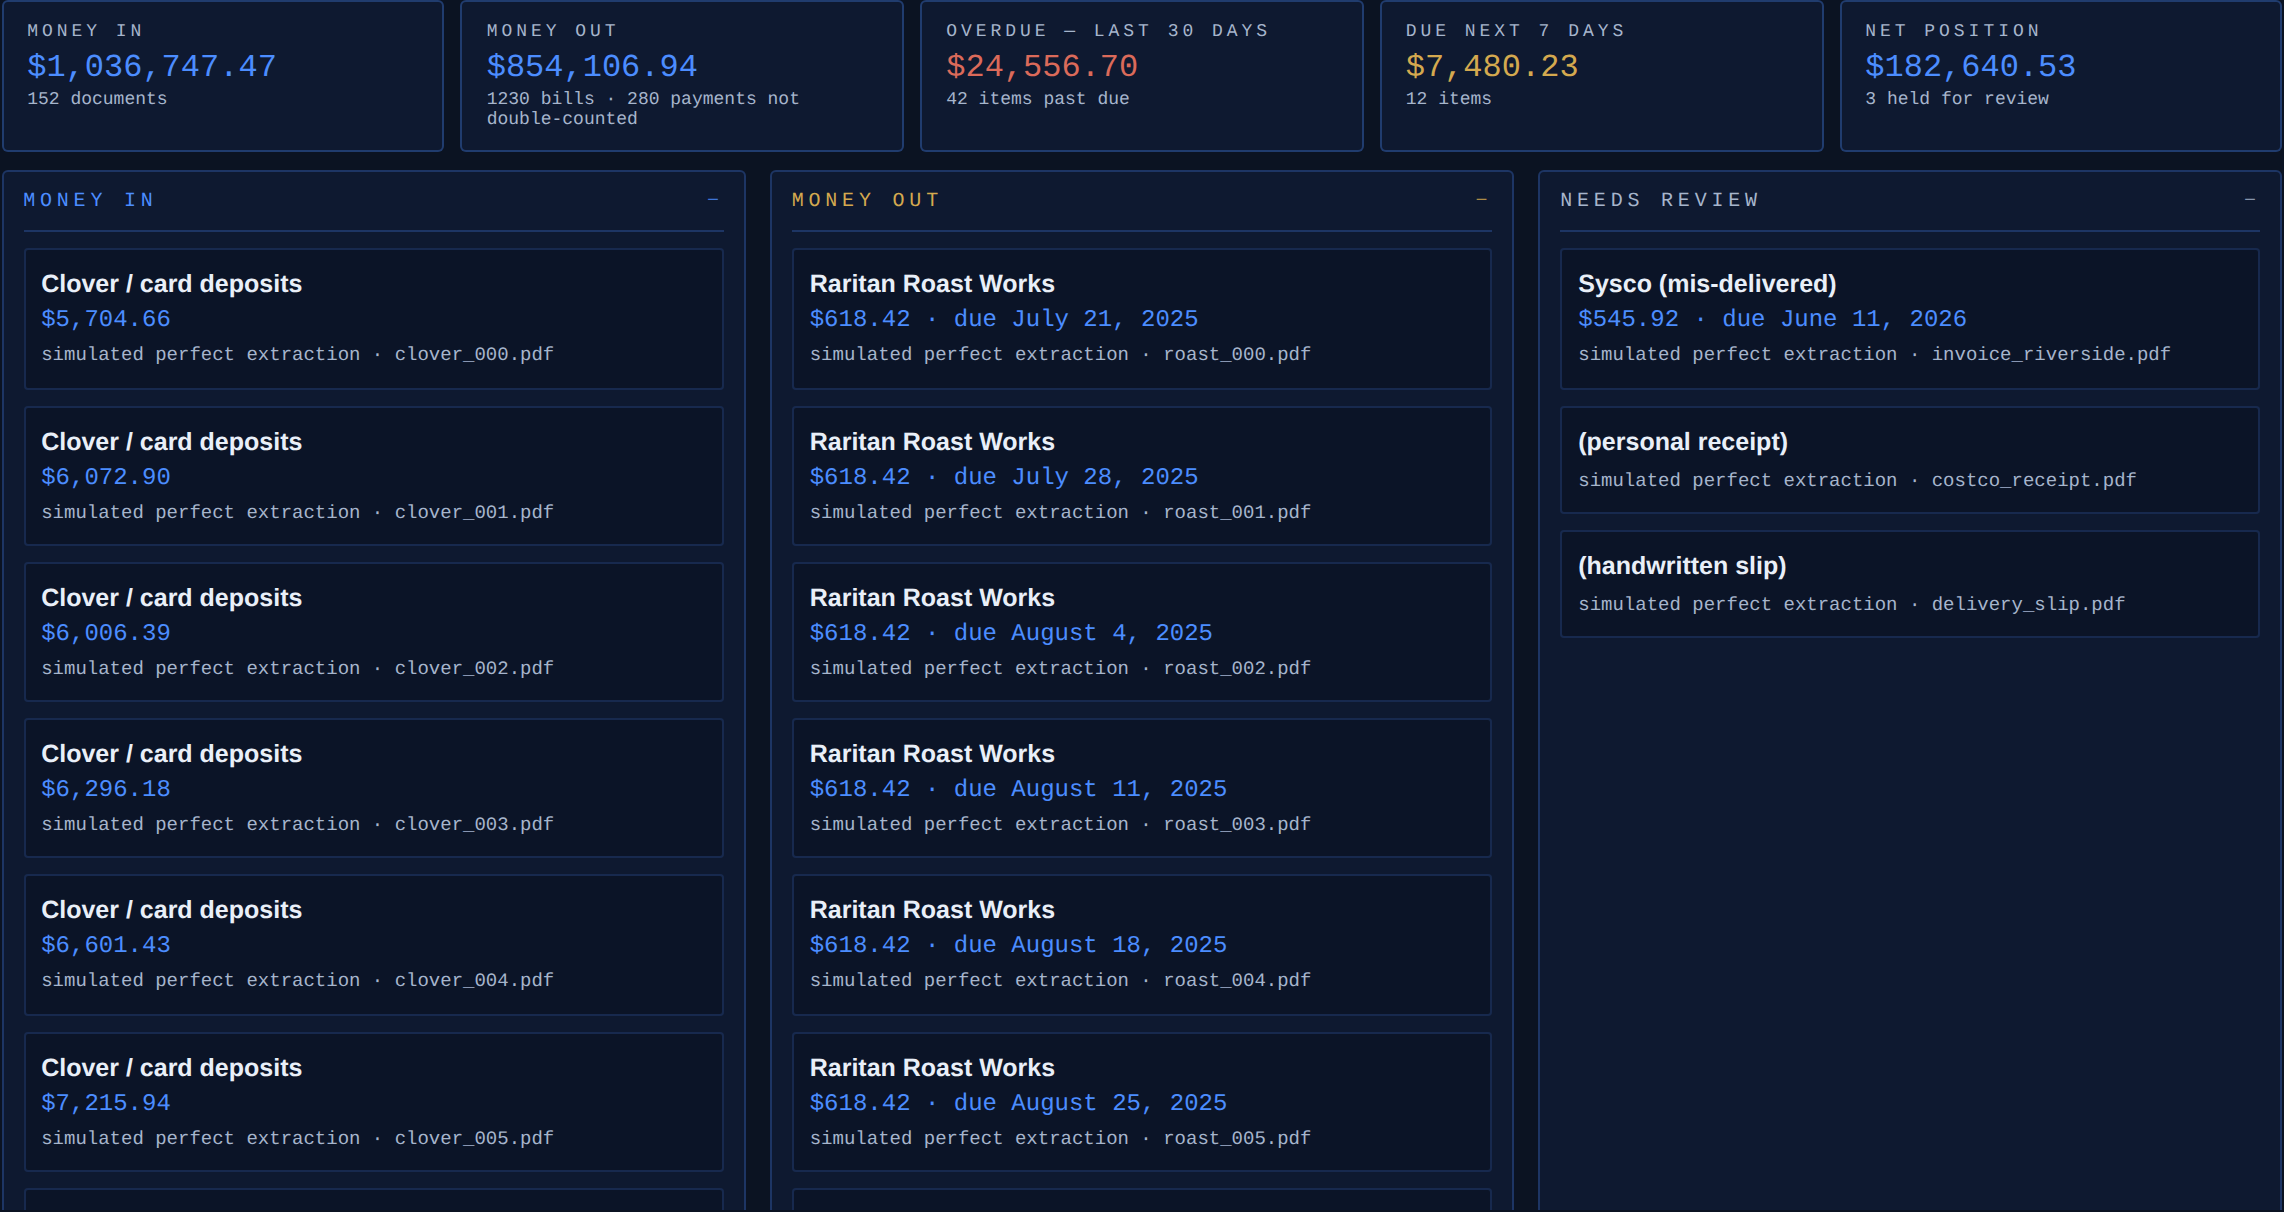2284x1212 pixels.
Task: Click file name roast_002.pdf
Action: (x=1237, y=668)
